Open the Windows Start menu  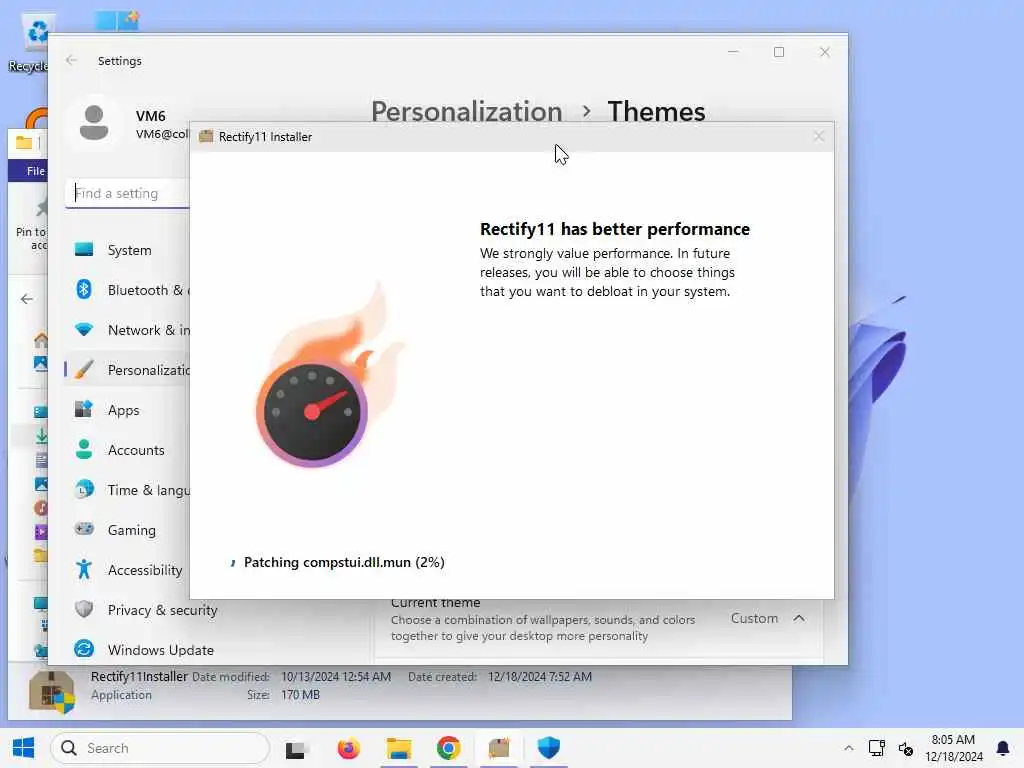(24, 748)
